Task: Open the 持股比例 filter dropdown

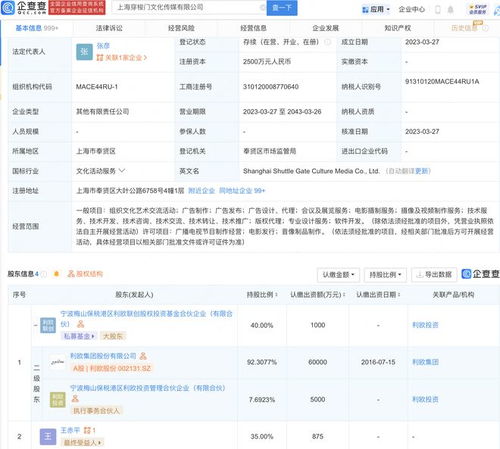Action: click(x=385, y=275)
